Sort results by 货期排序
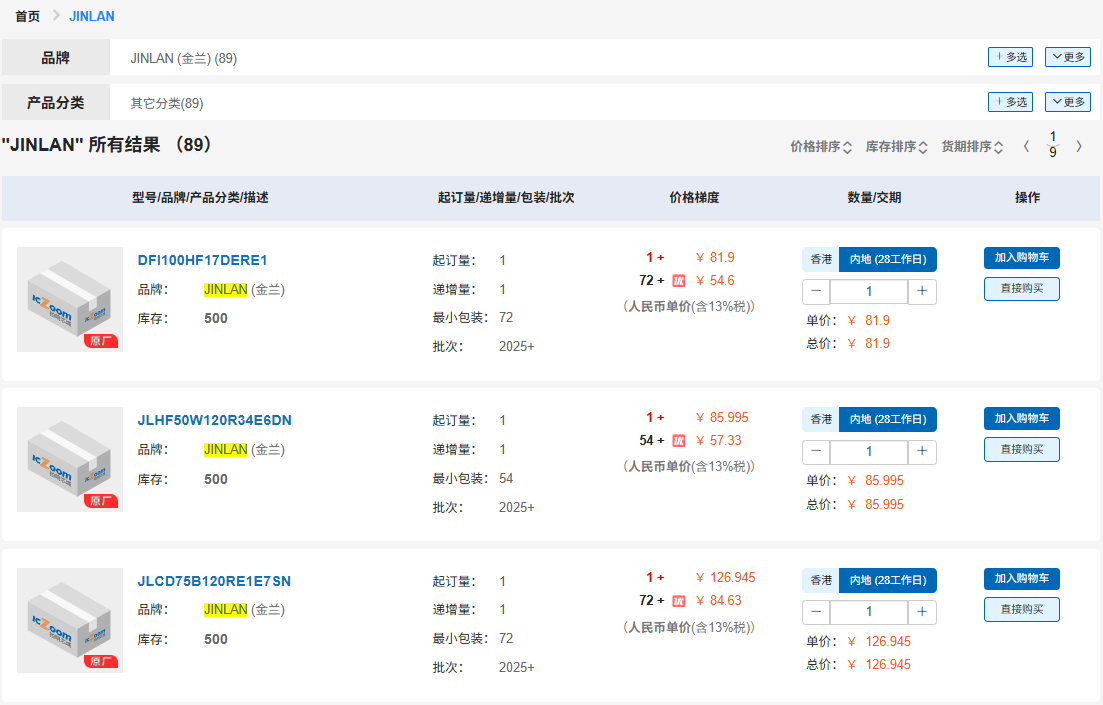 tap(973, 146)
